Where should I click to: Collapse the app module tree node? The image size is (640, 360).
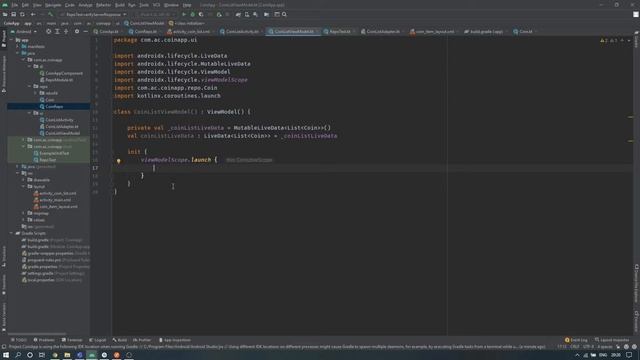point(11,40)
